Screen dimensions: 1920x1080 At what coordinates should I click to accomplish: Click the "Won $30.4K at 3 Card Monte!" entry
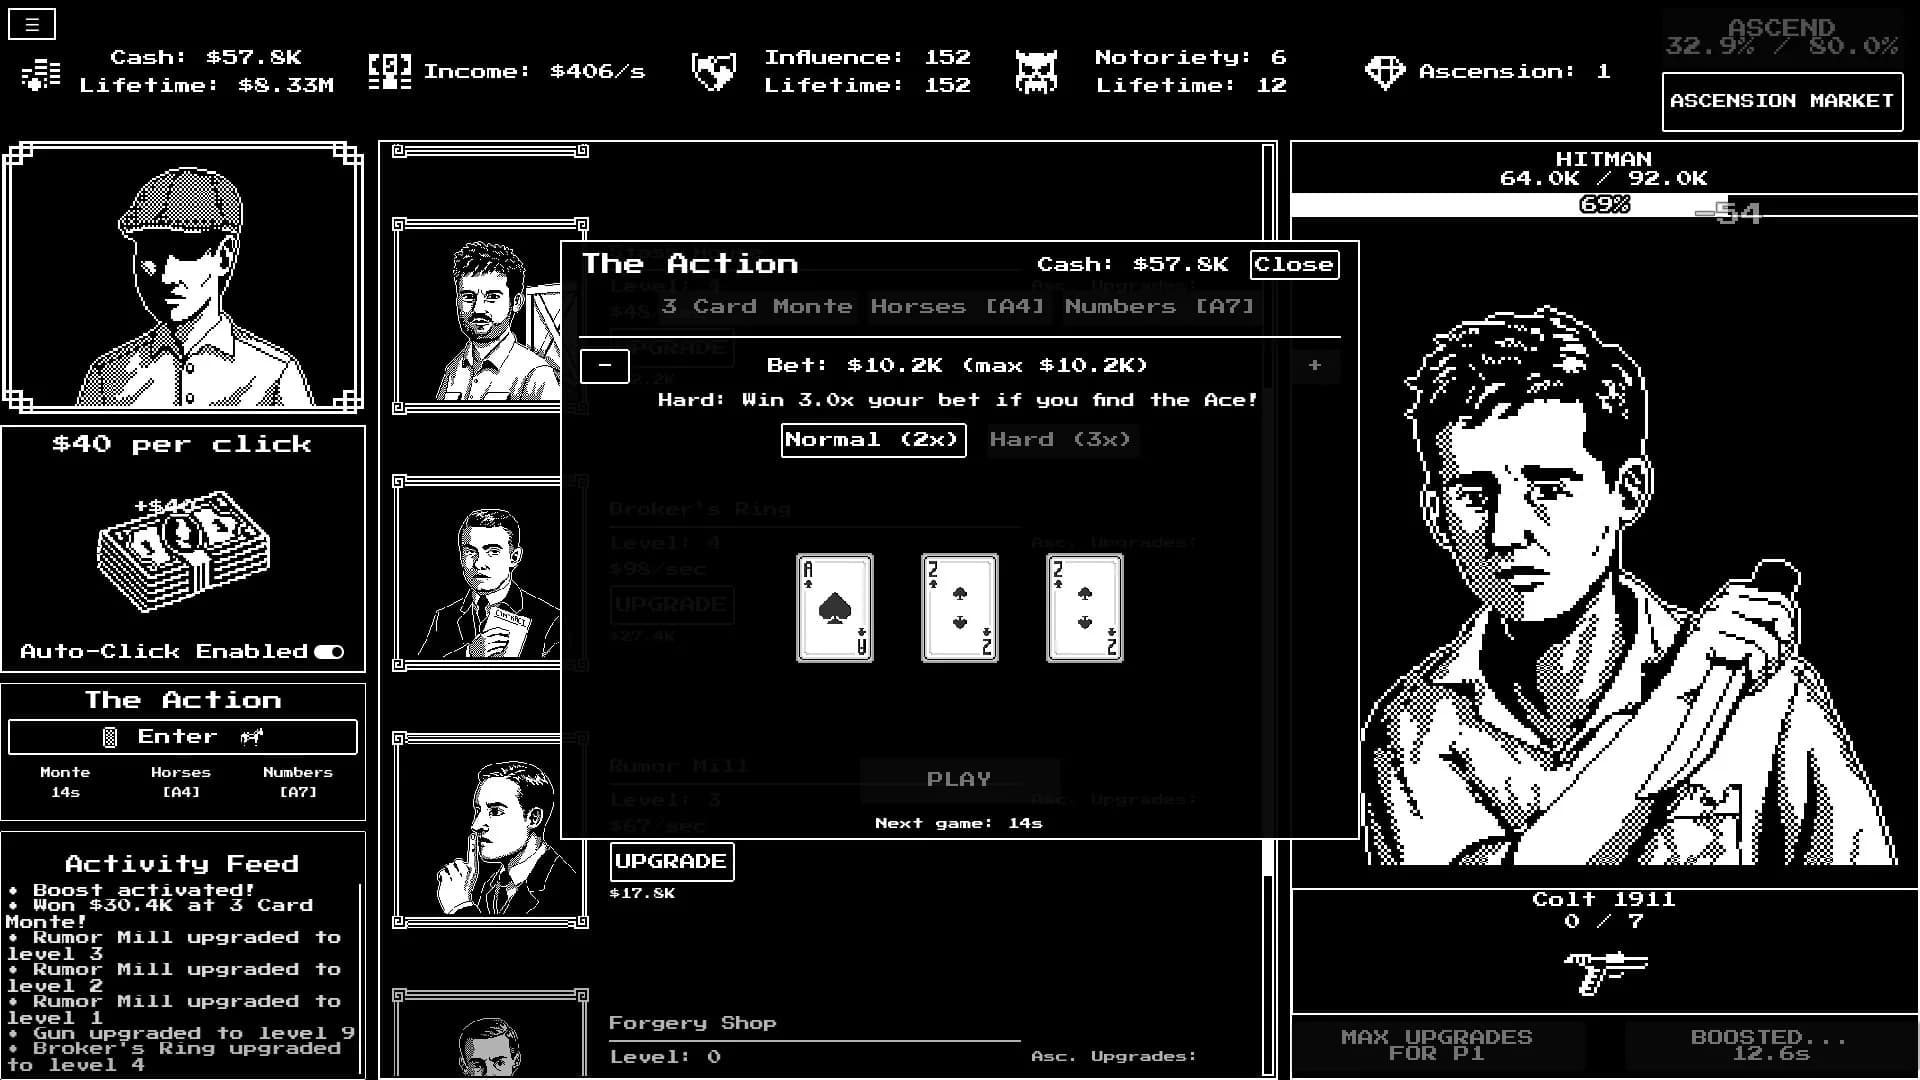click(x=160, y=913)
